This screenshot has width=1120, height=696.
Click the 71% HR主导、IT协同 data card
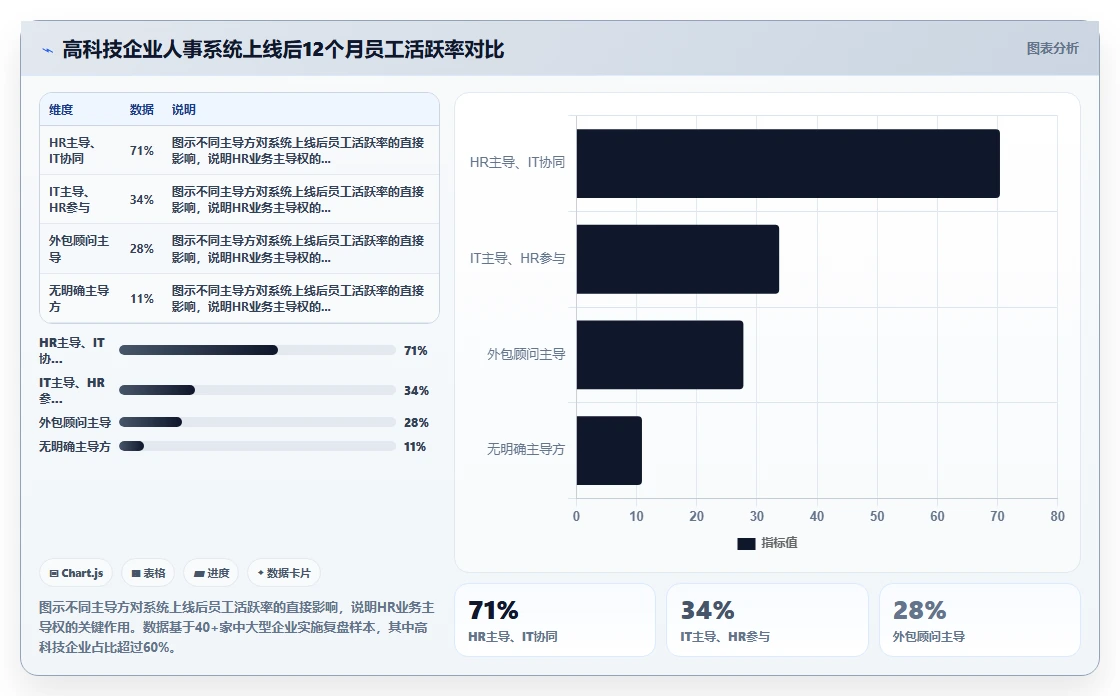[555, 620]
